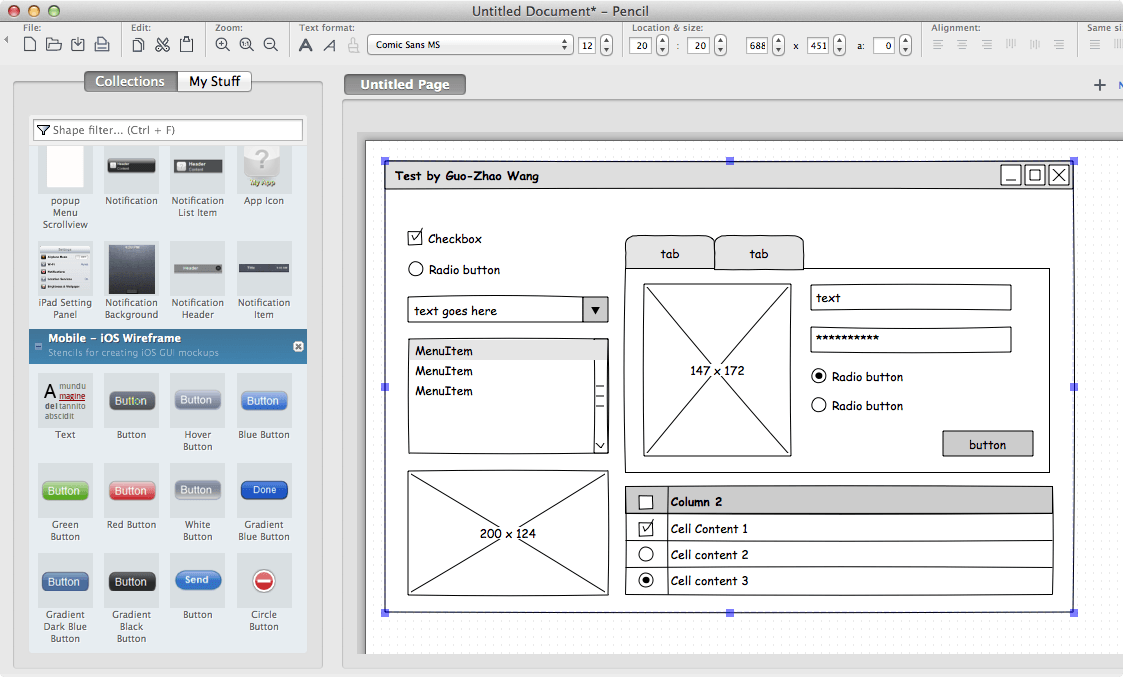Viewport: 1123px width, 677px height.
Task: Zoom in on the canvas
Action: coord(222,44)
